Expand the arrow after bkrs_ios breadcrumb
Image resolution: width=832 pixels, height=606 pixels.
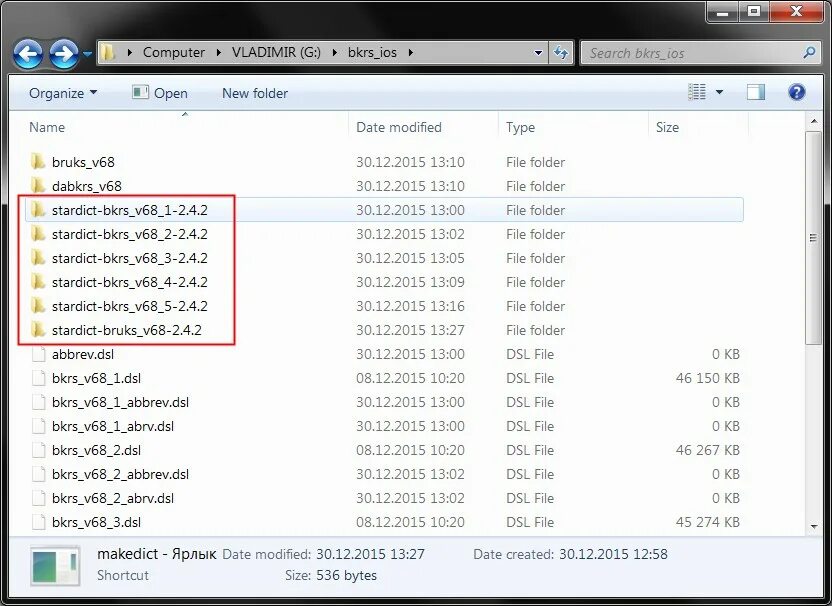click(x=410, y=53)
